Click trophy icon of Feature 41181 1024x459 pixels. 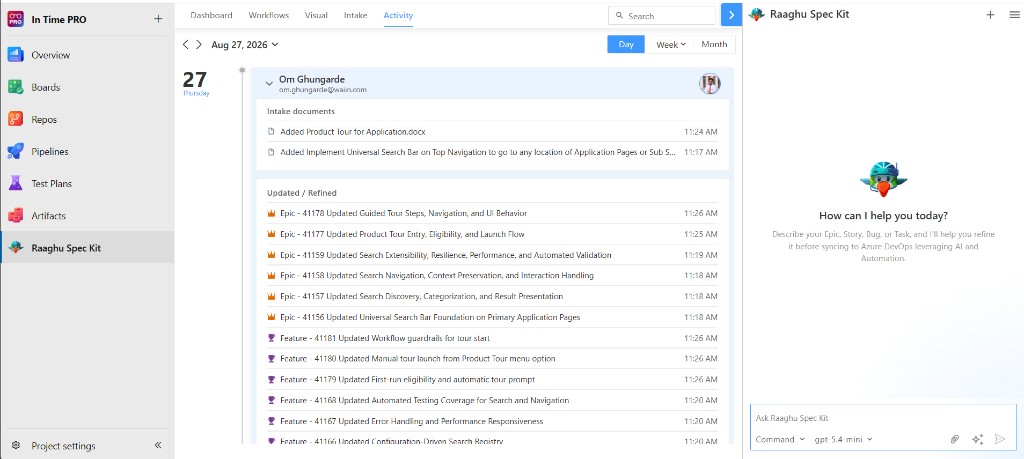271,338
